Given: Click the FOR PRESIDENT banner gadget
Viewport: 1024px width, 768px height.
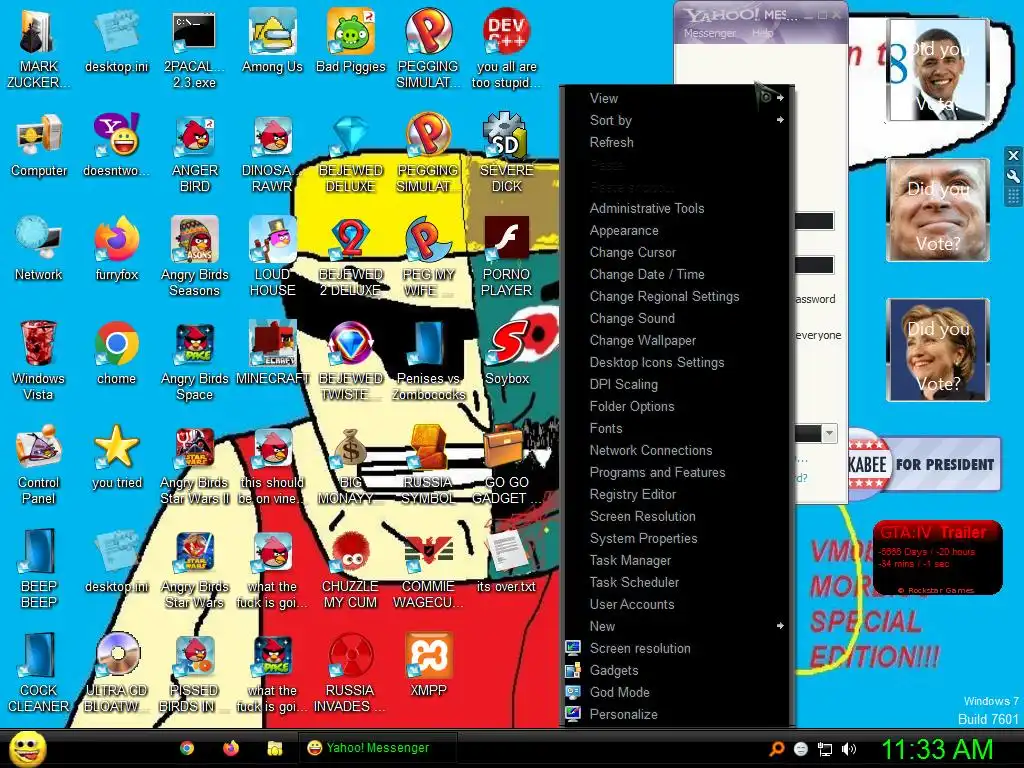Looking at the screenshot, I should coord(924,464).
